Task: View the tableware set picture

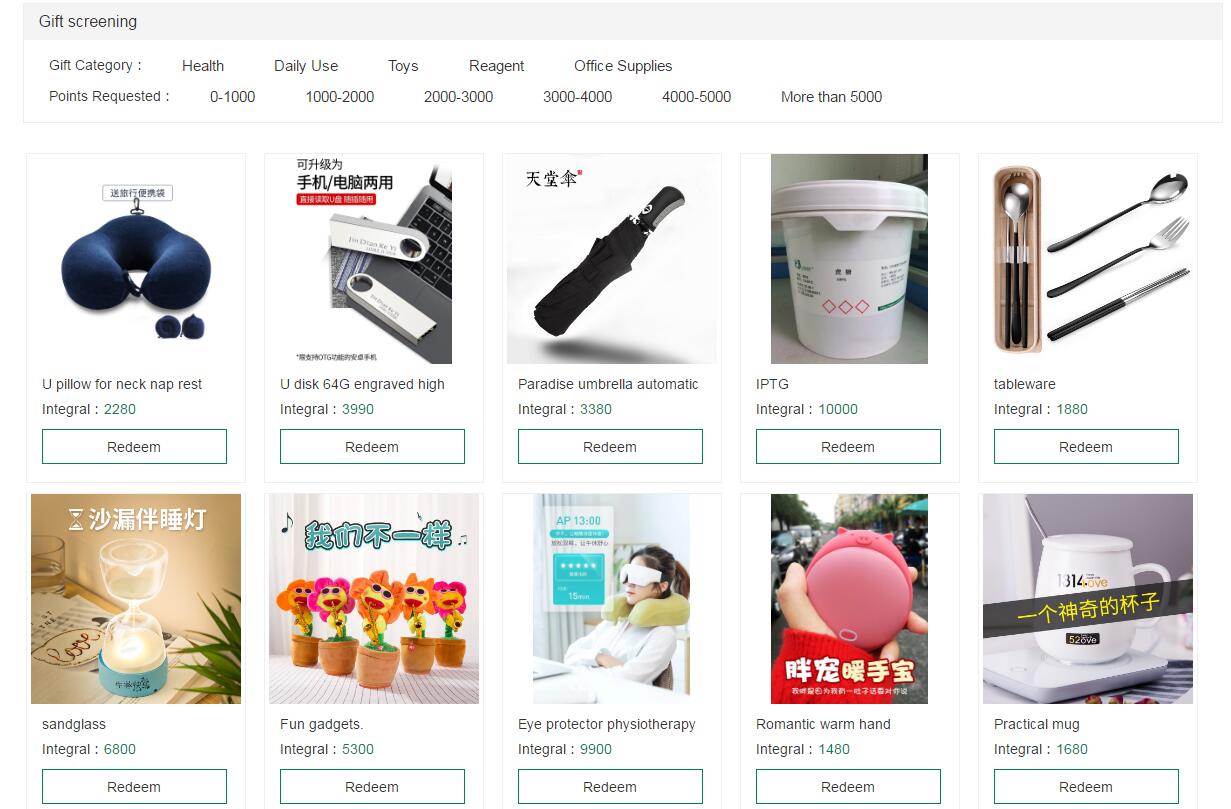Action: [1087, 259]
